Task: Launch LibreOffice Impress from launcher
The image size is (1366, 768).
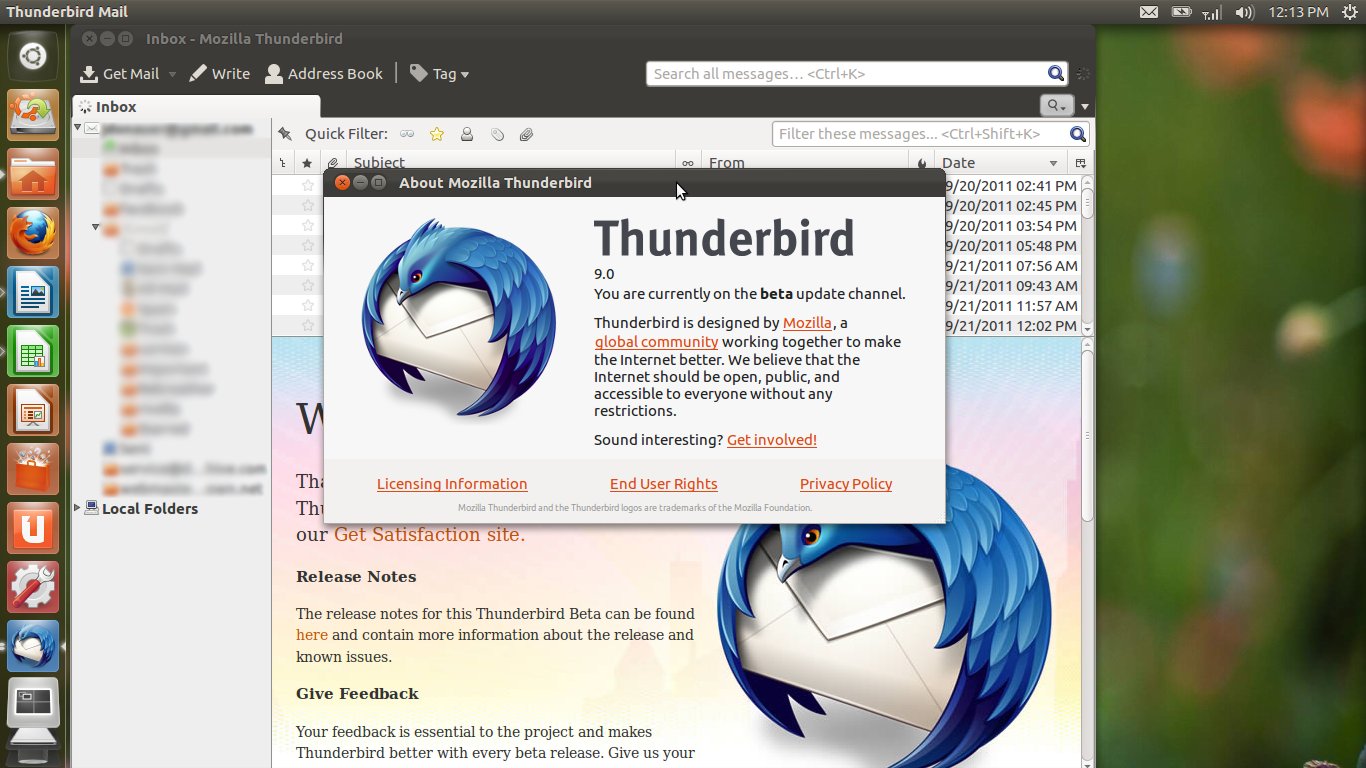Action: tap(33, 411)
